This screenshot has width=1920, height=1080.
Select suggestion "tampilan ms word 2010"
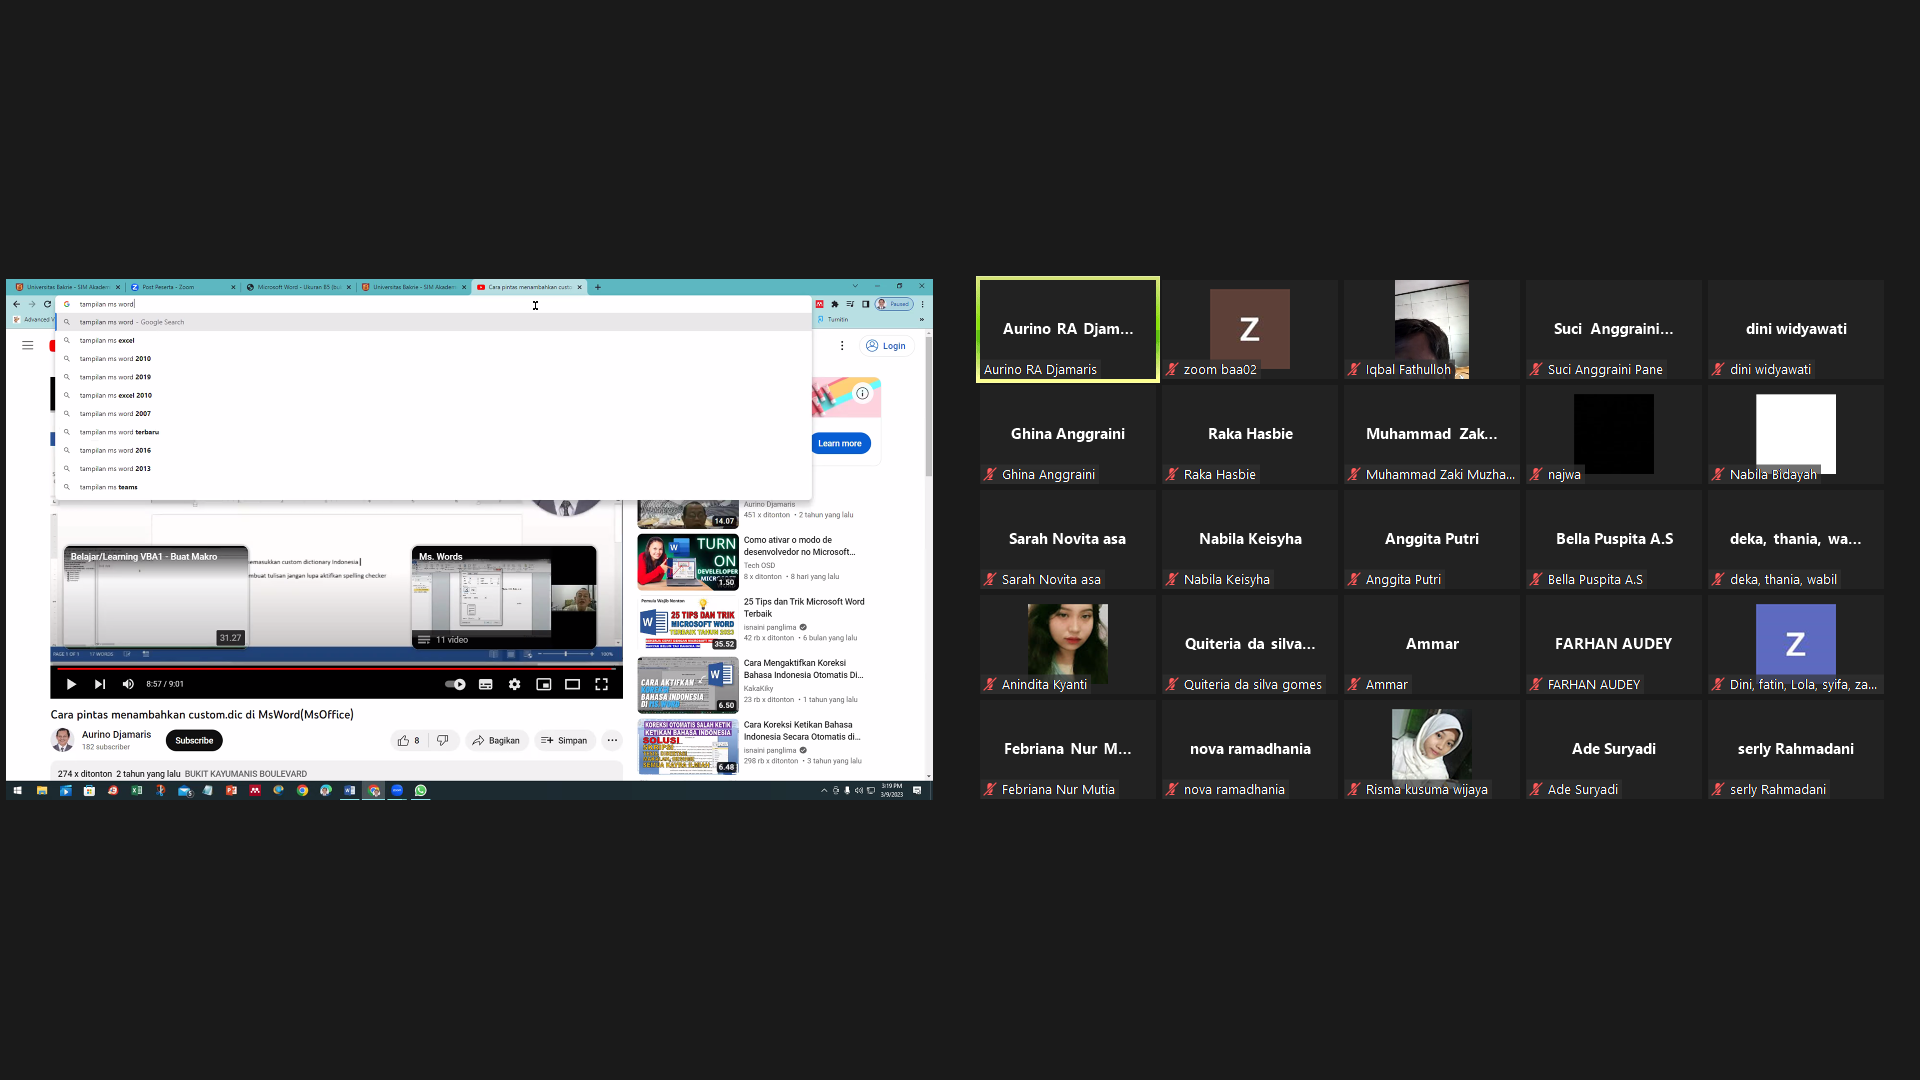[433, 359]
